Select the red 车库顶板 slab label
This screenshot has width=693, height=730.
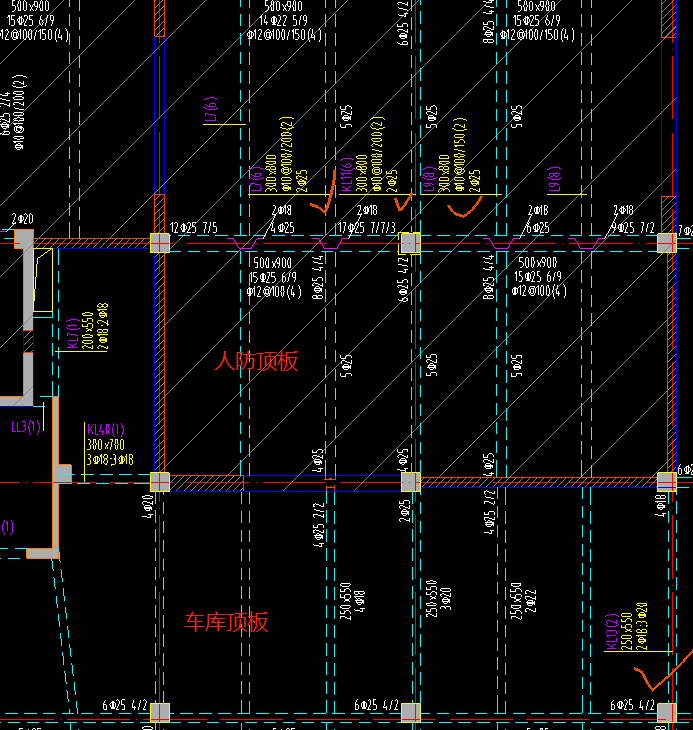click(226, 622)
